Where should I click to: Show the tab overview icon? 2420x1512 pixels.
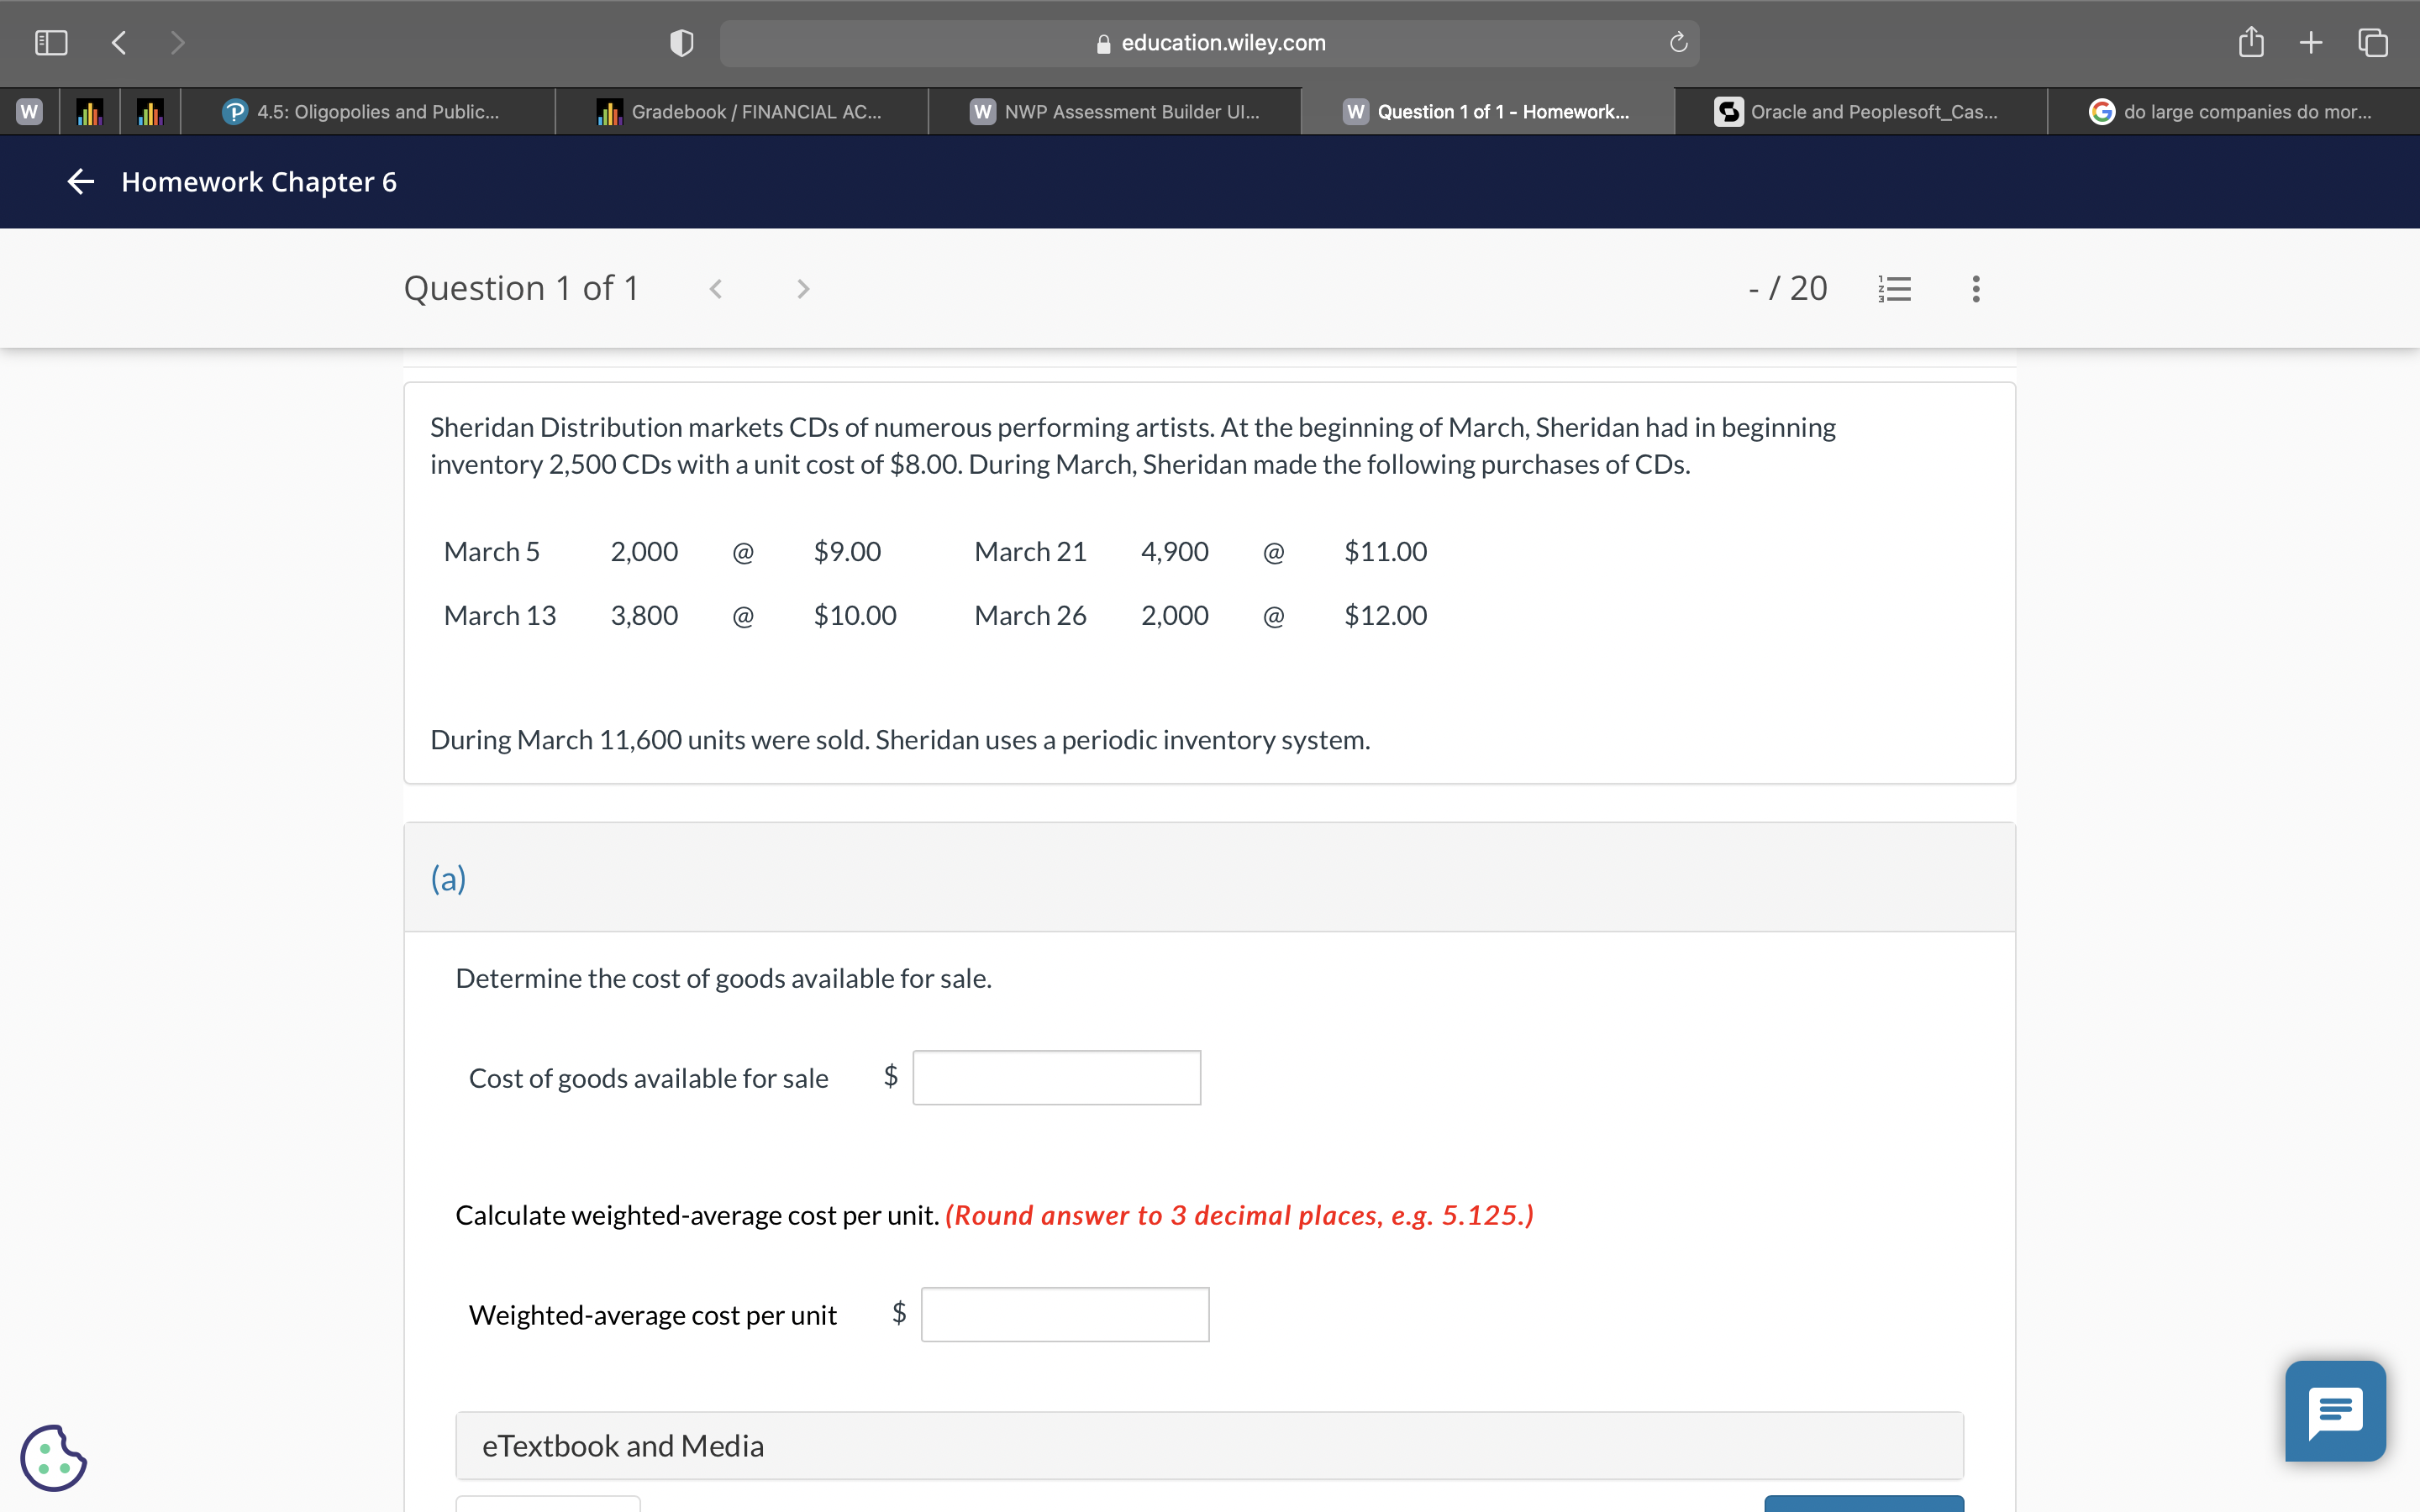pos(2373,42)
